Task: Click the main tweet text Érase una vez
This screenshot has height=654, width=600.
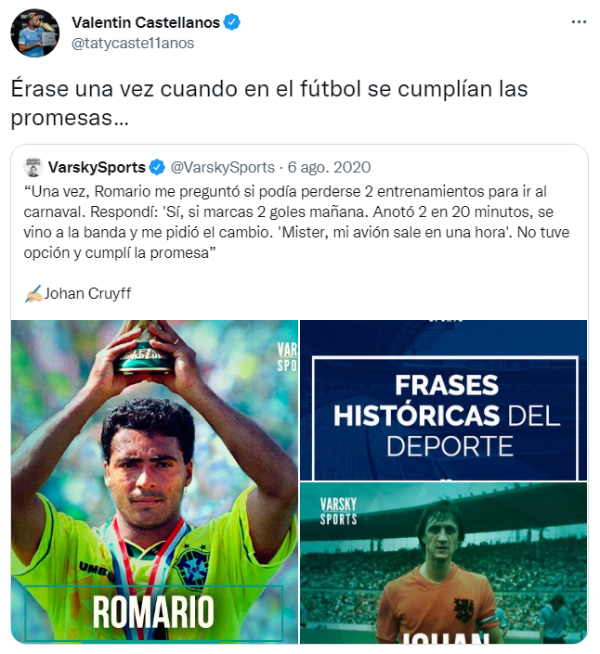Action: point(269,103)
